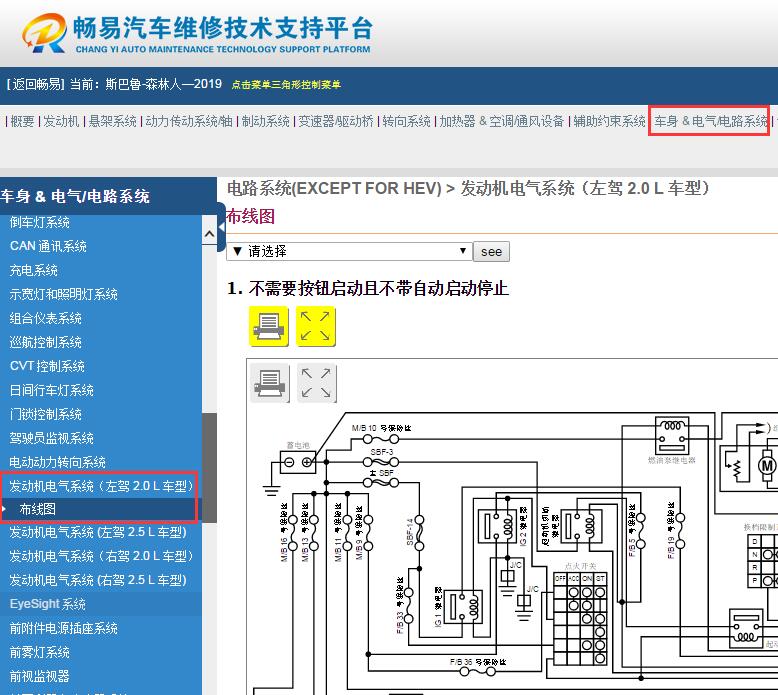Screen dimensions: 778x695
Task: Open the 请选择 dropdown list
Action: 349,251
